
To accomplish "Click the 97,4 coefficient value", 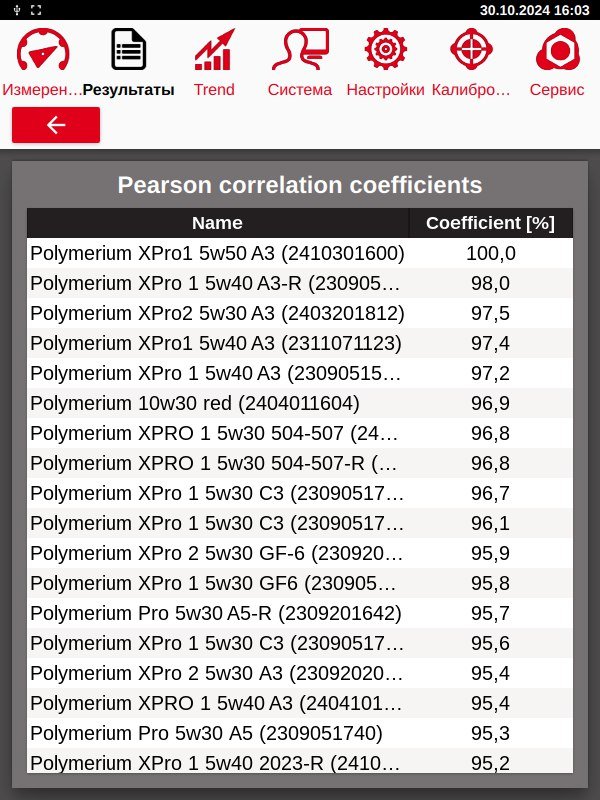I will tap(491, 343).
